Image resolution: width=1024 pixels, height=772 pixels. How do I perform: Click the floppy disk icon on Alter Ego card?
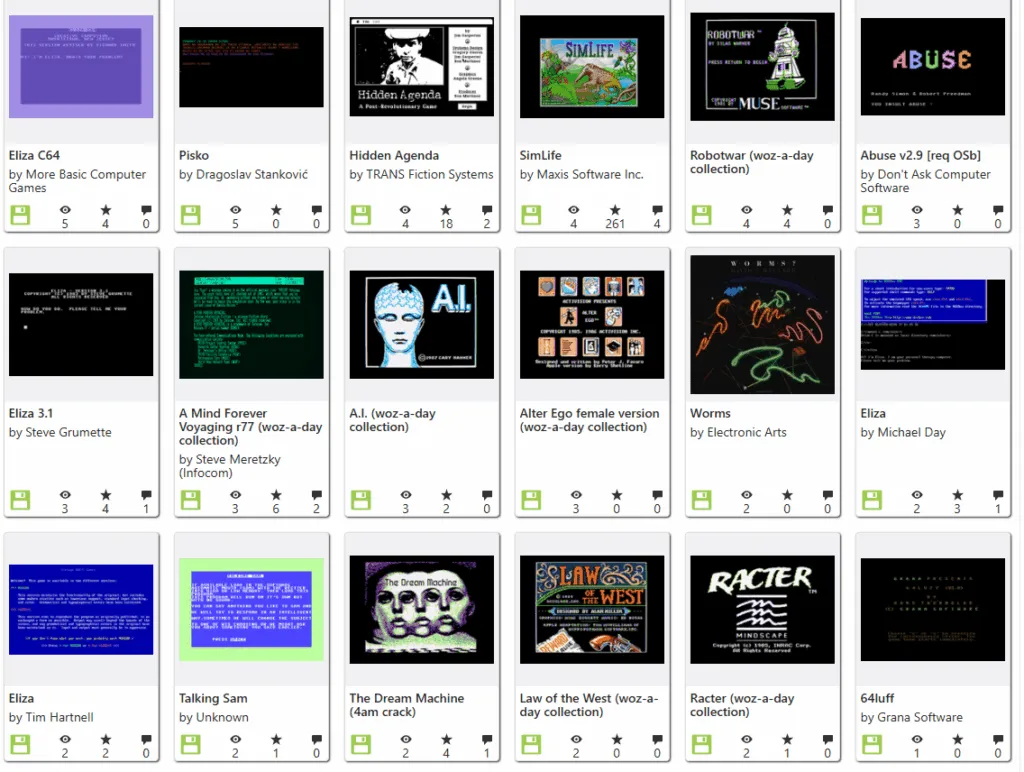pos(532,500)
